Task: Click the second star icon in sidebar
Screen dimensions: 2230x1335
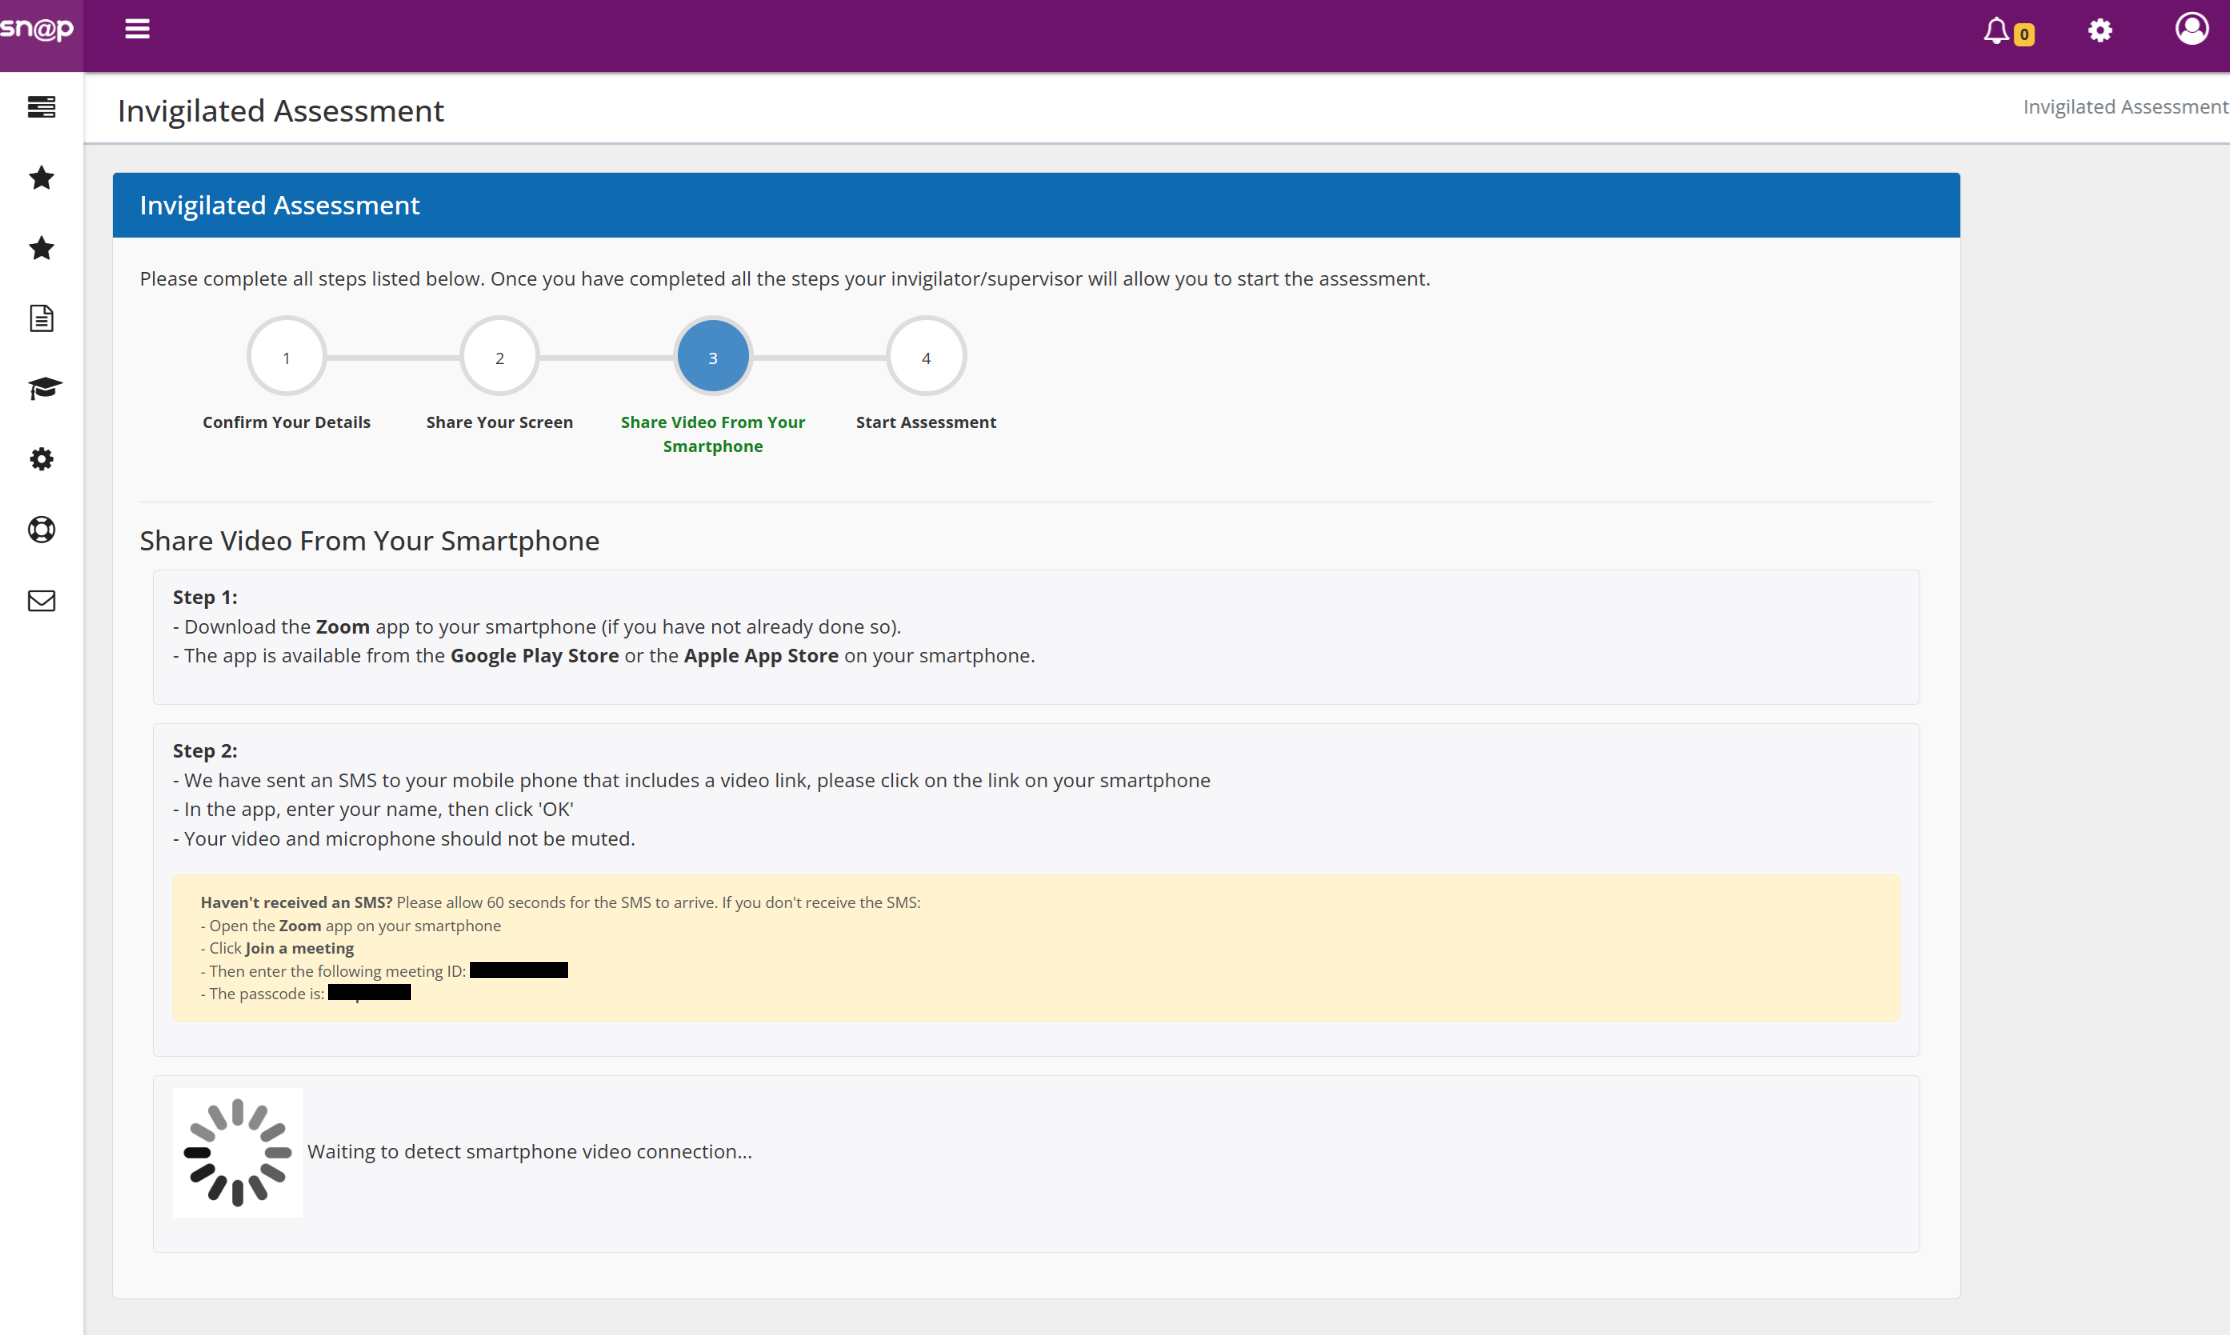Action: tap(41, 248)
